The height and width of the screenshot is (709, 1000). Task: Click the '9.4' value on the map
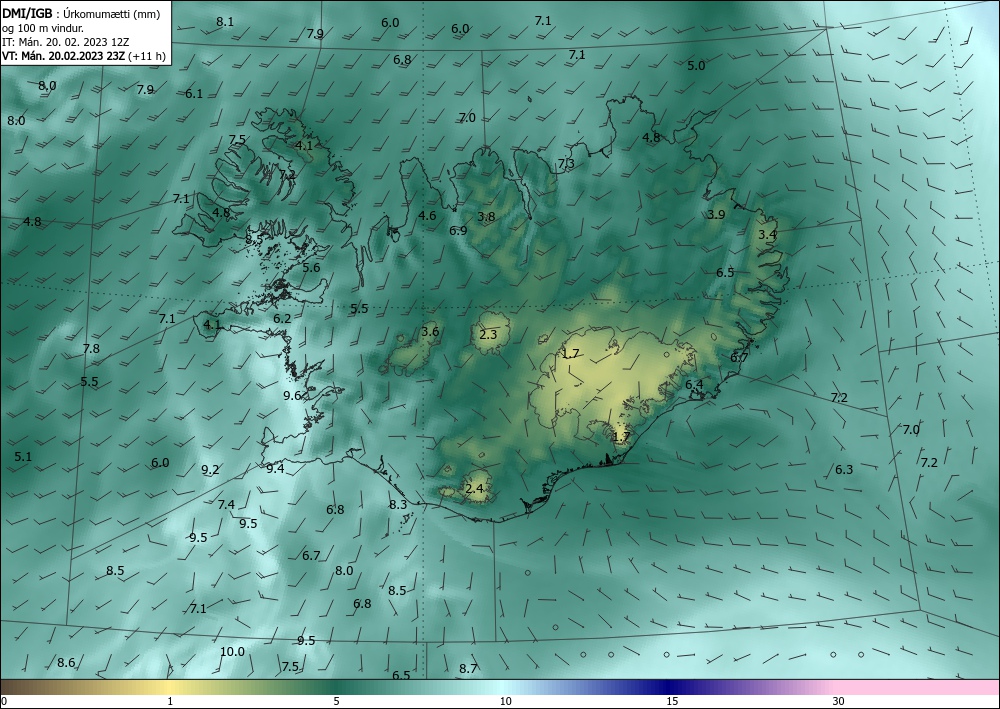275,469
